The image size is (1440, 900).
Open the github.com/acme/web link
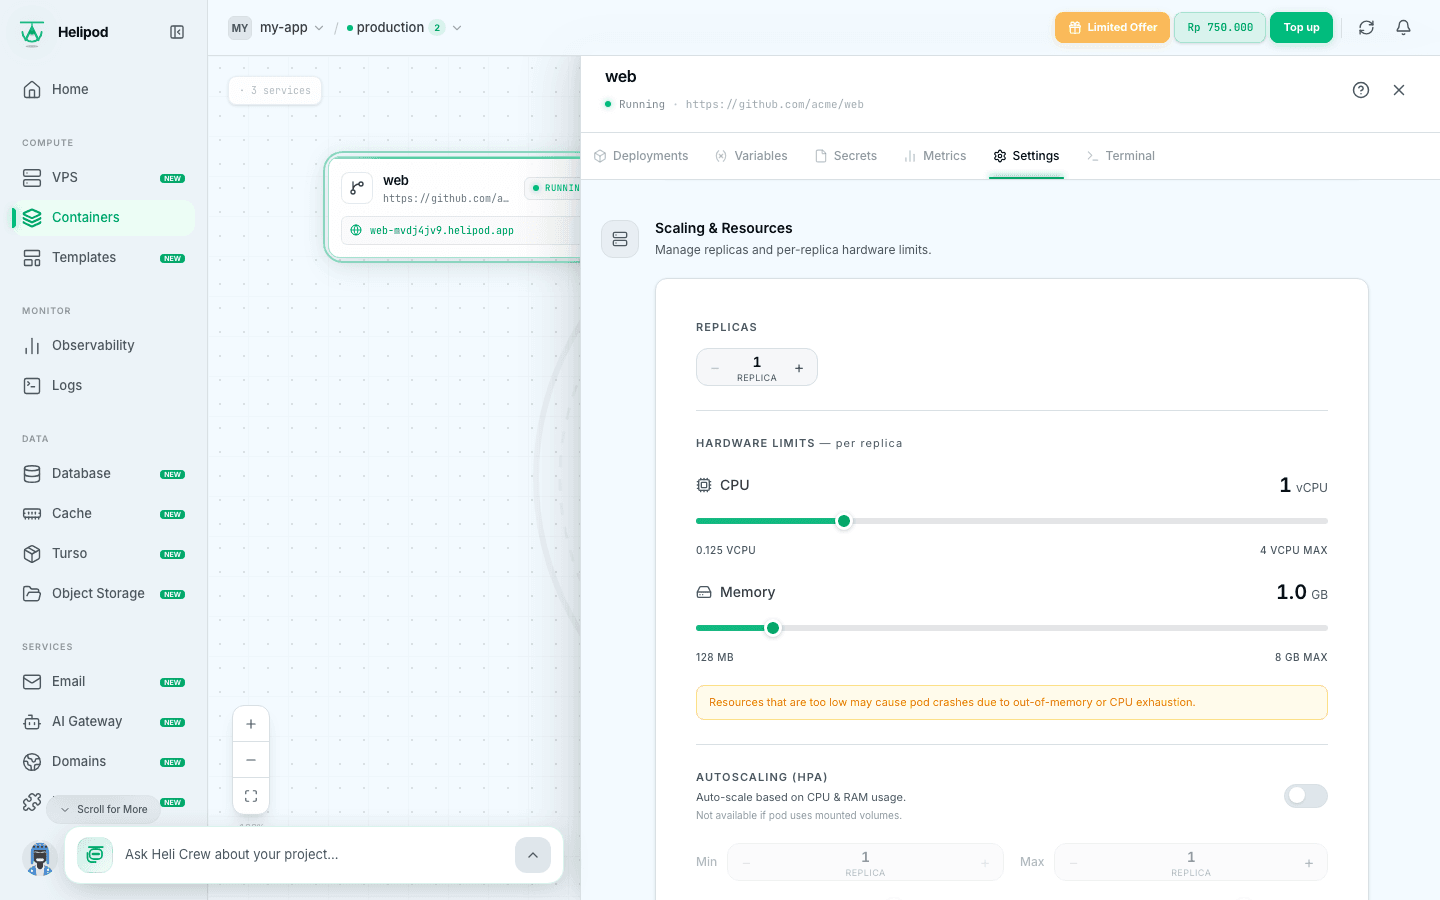point(774,104)
